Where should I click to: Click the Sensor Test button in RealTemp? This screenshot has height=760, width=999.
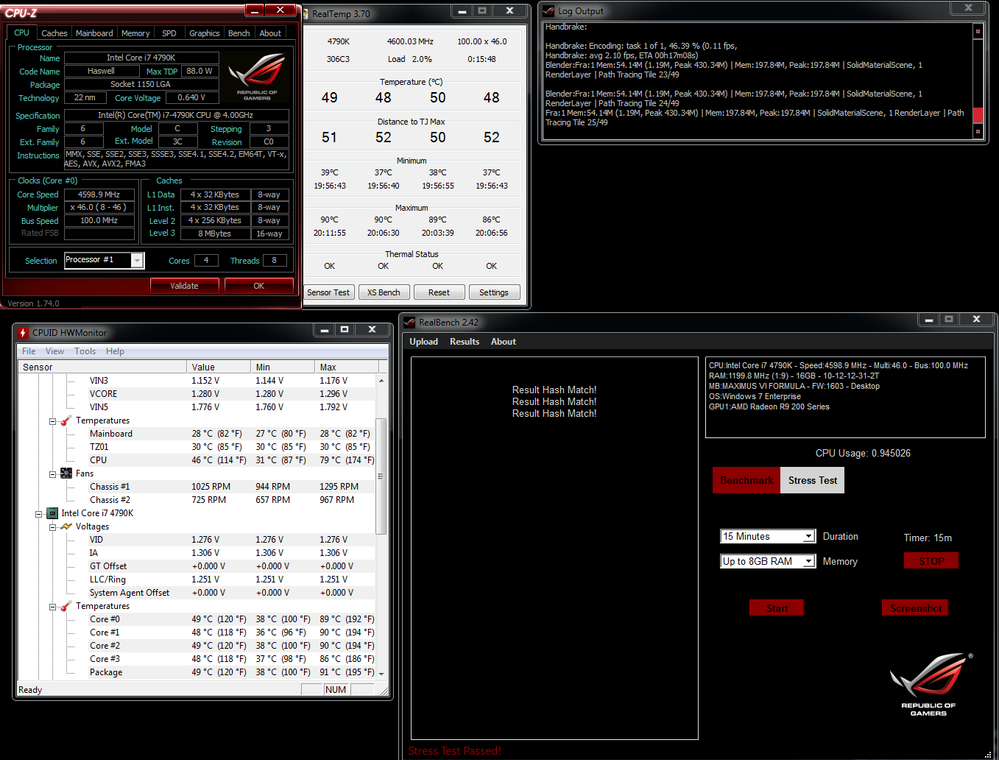[x=328, y=292]
